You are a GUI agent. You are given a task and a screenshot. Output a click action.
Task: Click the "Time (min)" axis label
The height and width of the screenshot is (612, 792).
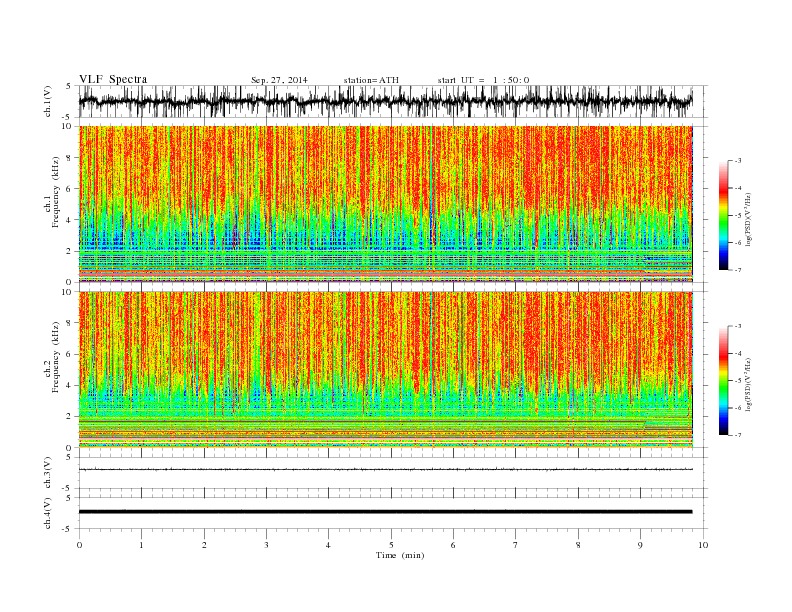click(400, 555)
